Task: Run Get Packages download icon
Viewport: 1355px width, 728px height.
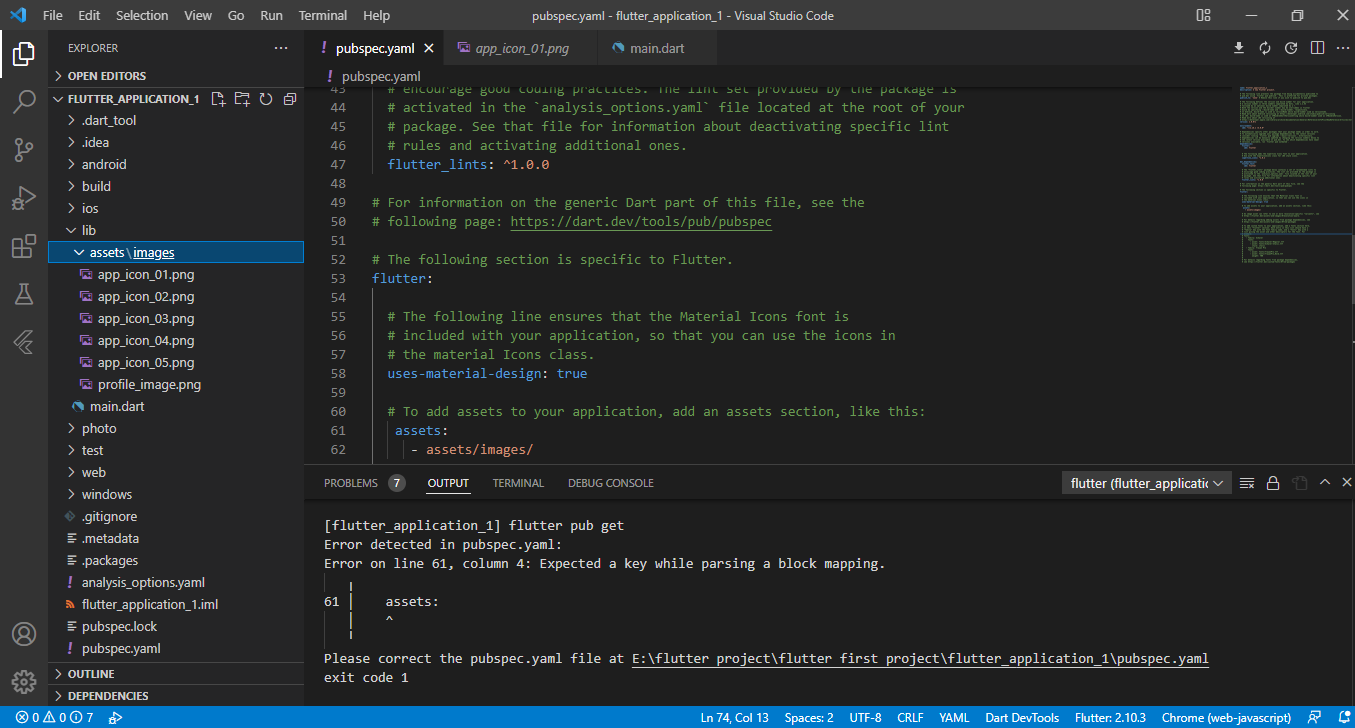Action: coord(1239,48)
